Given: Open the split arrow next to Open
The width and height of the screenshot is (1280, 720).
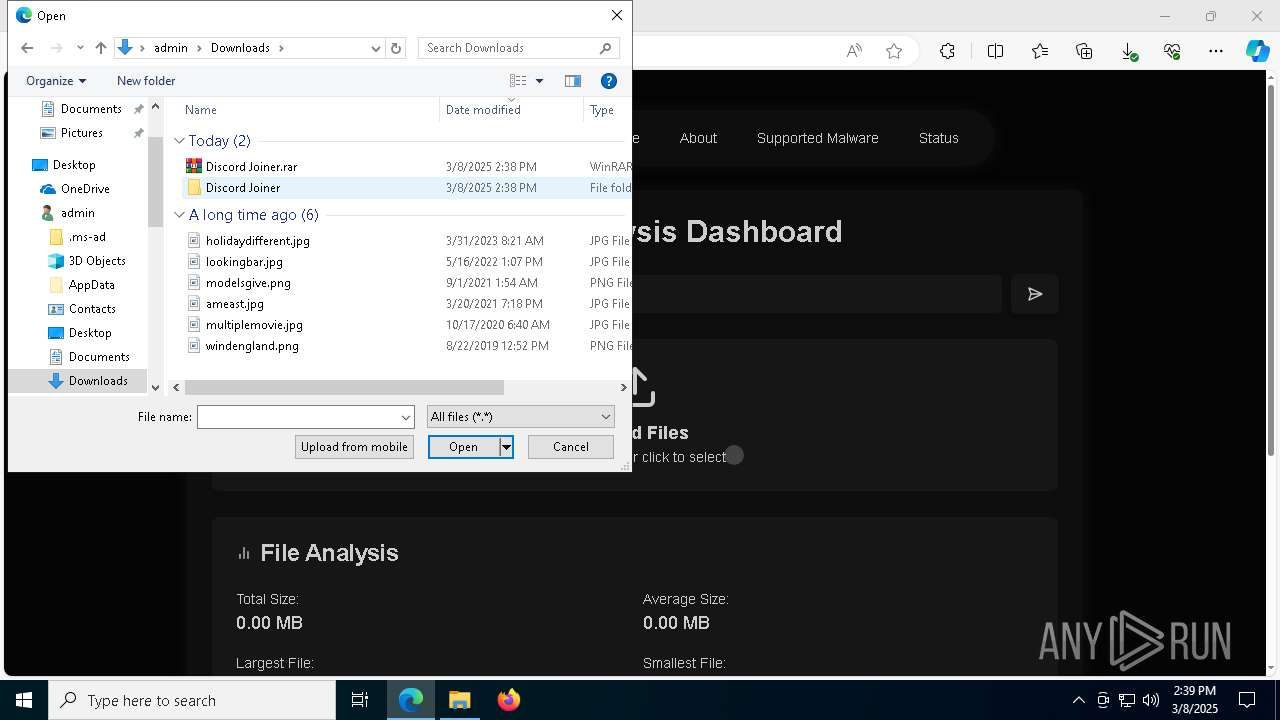Looking at the screenshot, I should (x=506, y=447).
